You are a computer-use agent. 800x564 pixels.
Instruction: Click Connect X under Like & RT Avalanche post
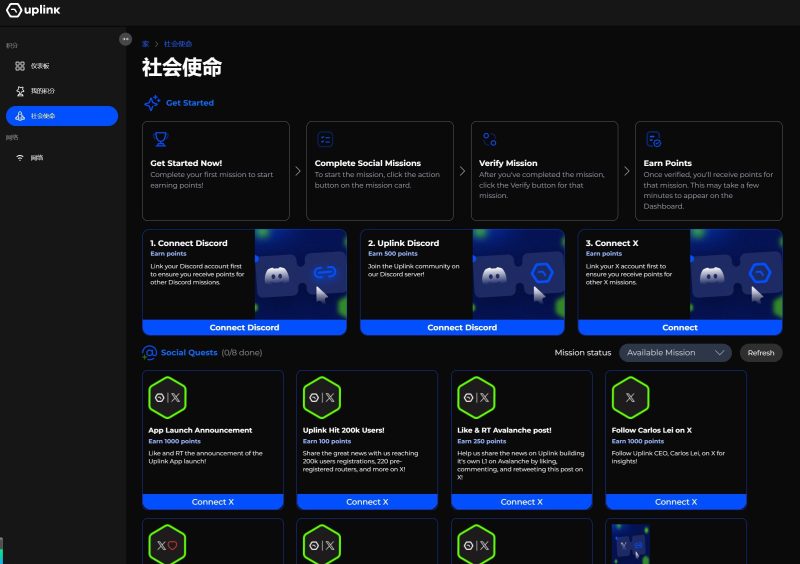point(521,502)
